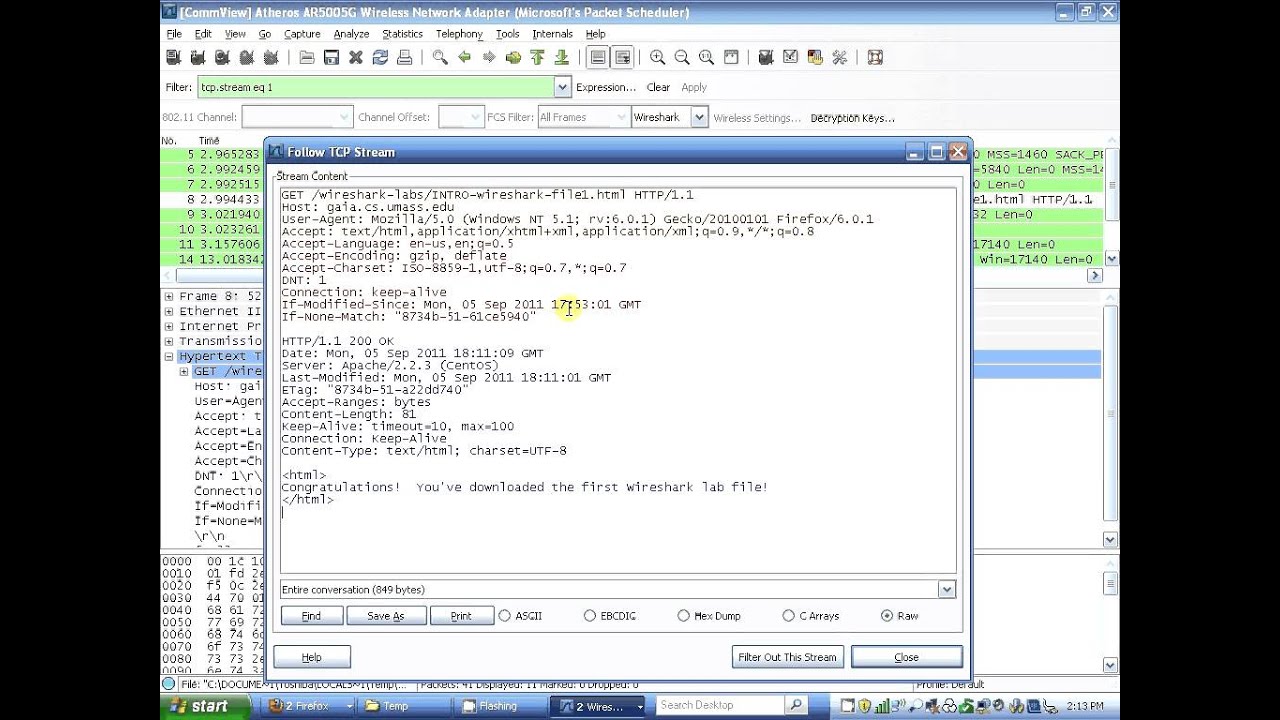
Task: Toggle packet list colorize button
Action: (x=598, y=58)
